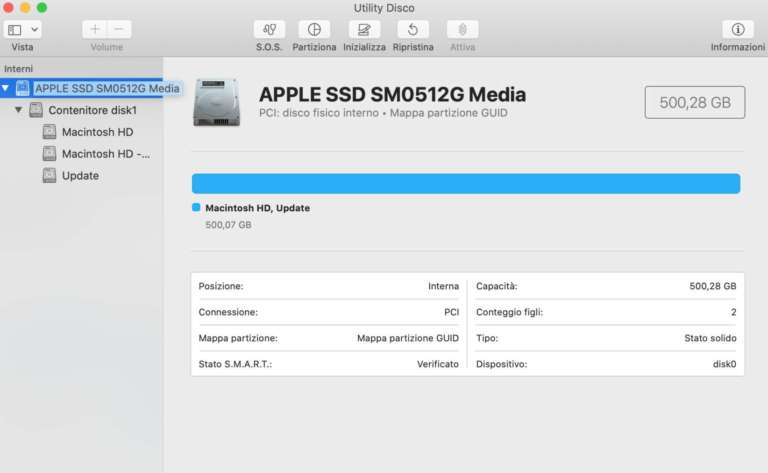The image size is (768, 473).
Task: Click the PCI disco fisico interno subtitle
Action: click(x=383, y=113)
